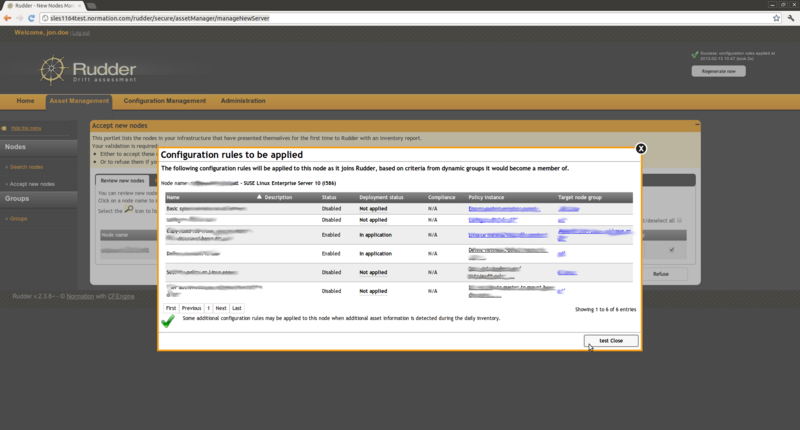Click the green check icon in dialog
This screenshot has width=800, height=430.
tap(168, 321)
